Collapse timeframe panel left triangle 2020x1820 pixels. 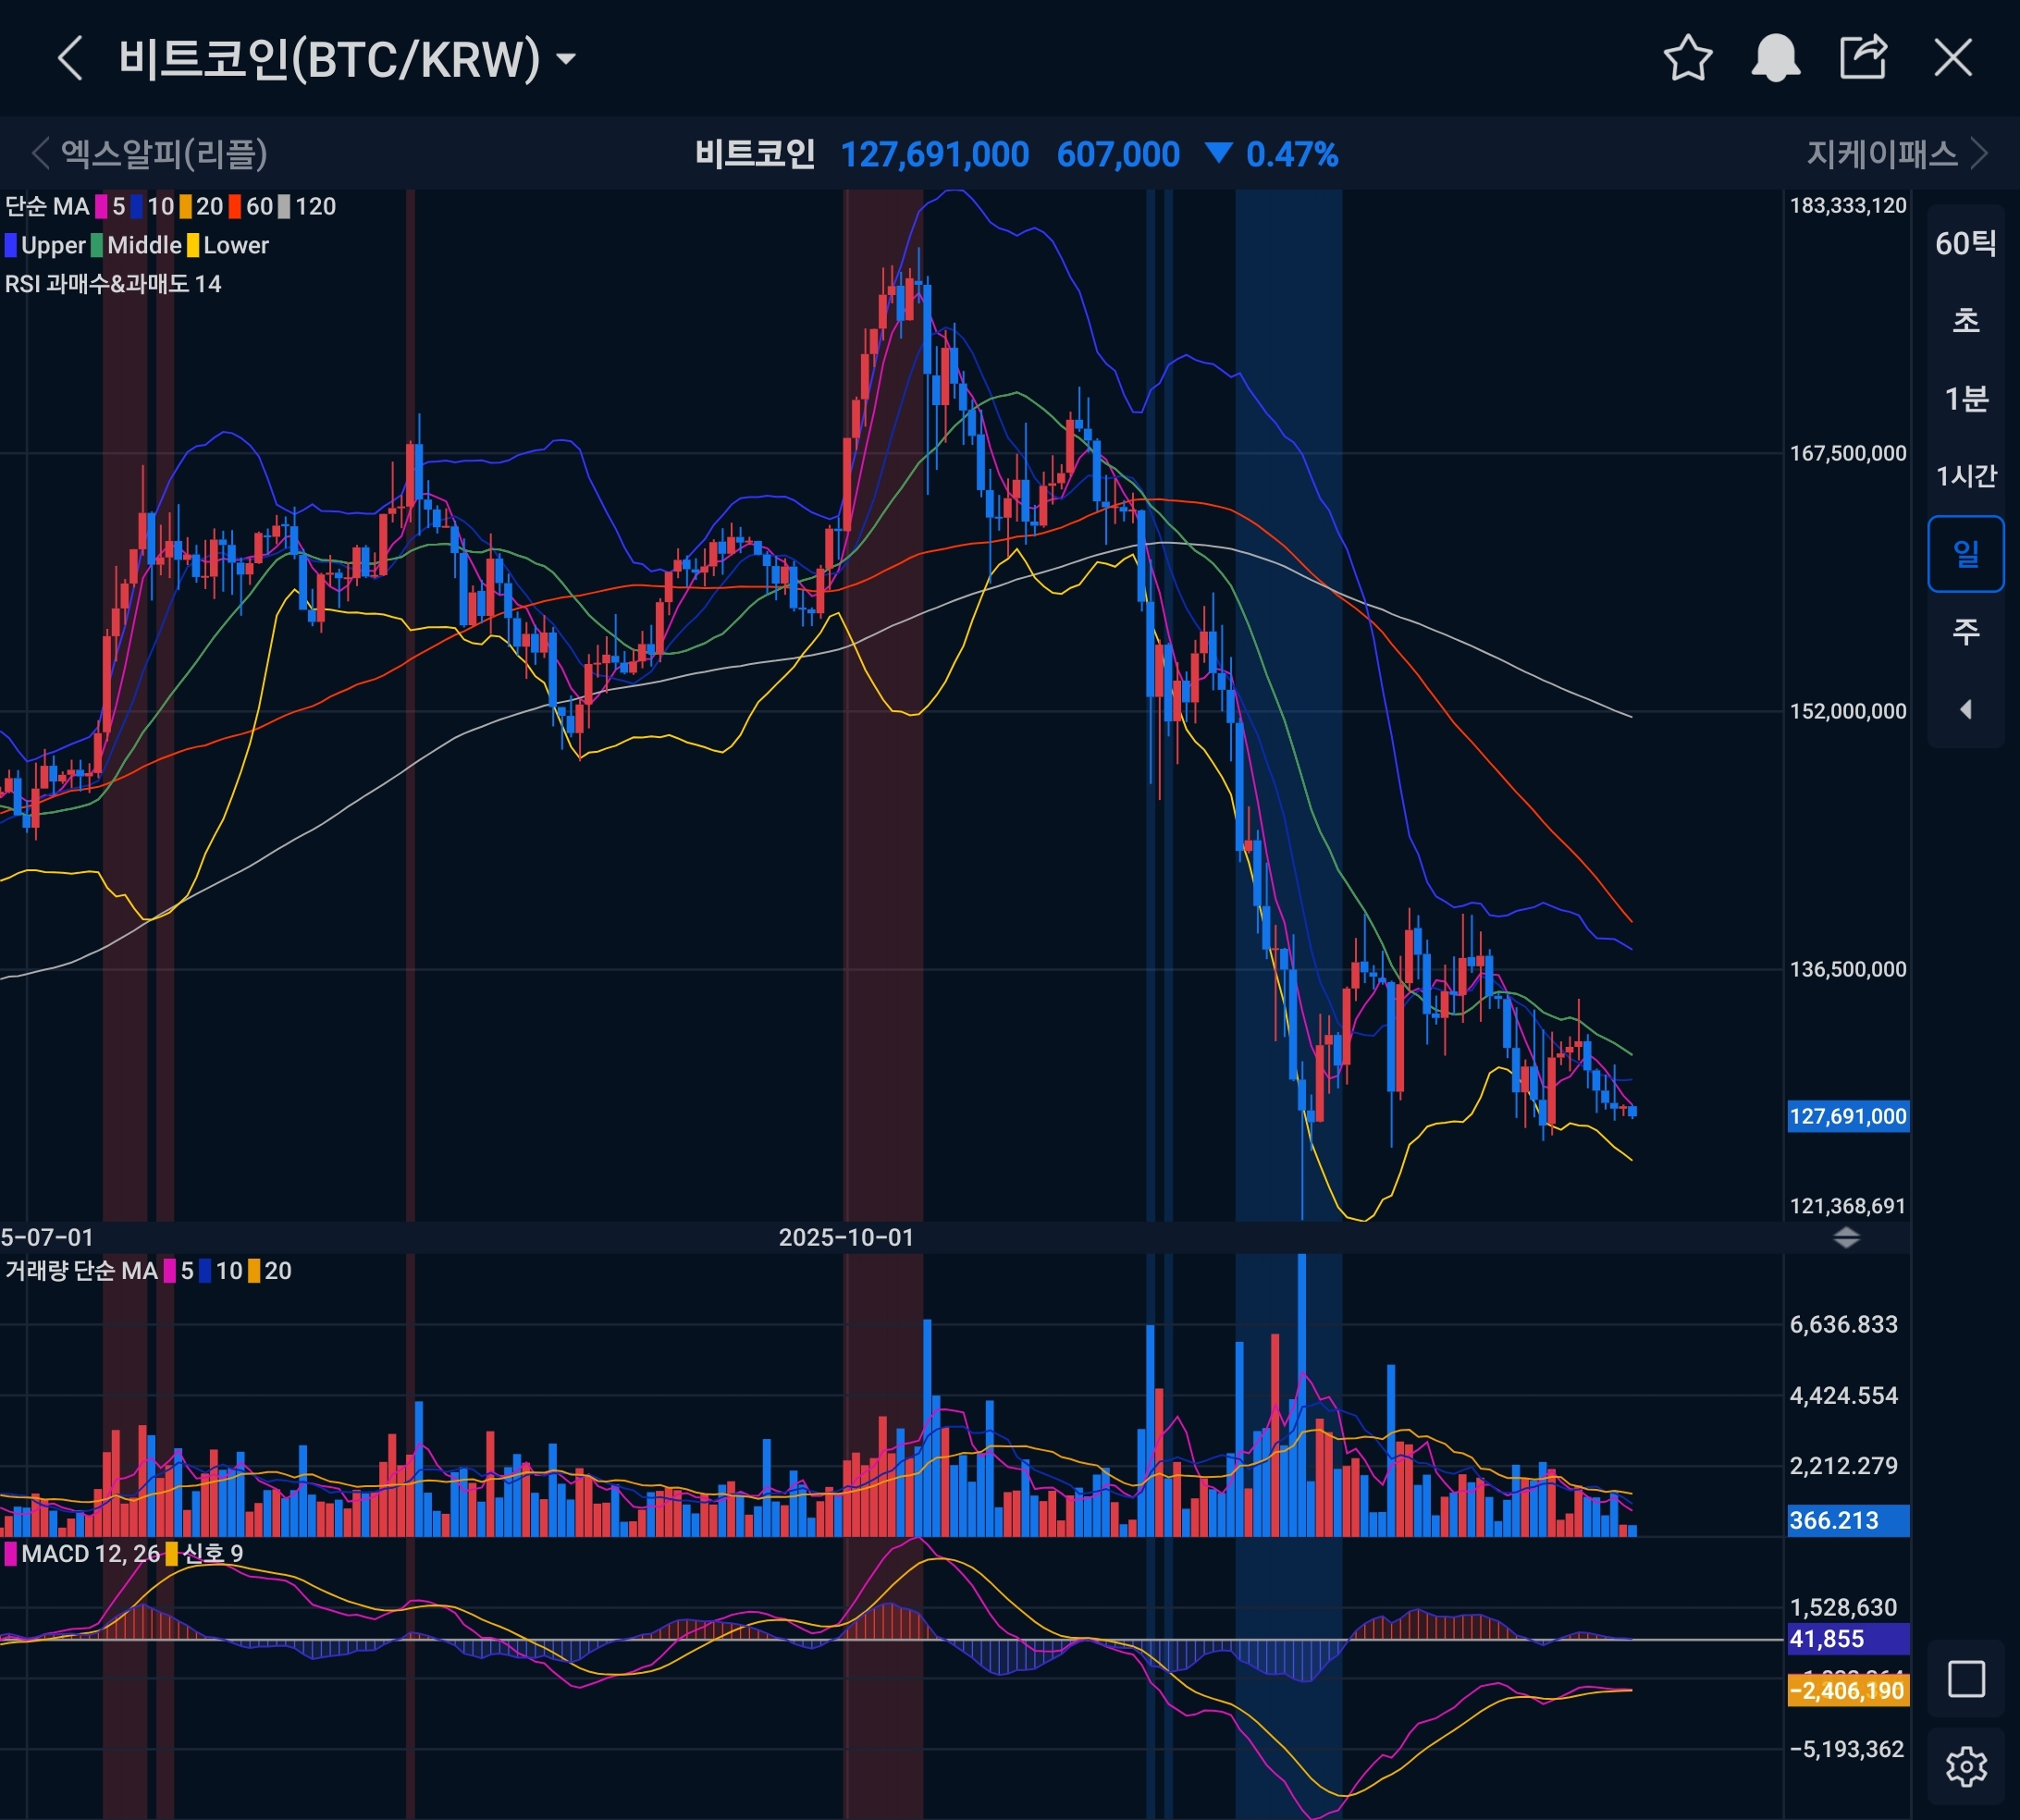1966,709
